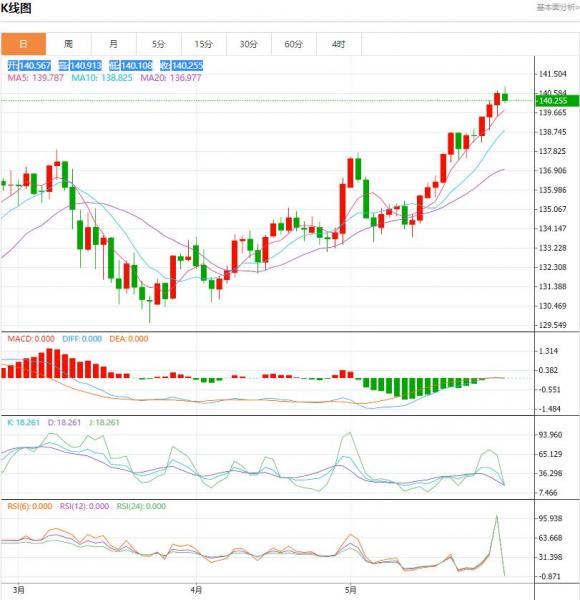Image resolution: width=580 pixels, height=600 pixels.
Task: Click the MA5 139.787 indicator label
Action: [x=36, y=78]
